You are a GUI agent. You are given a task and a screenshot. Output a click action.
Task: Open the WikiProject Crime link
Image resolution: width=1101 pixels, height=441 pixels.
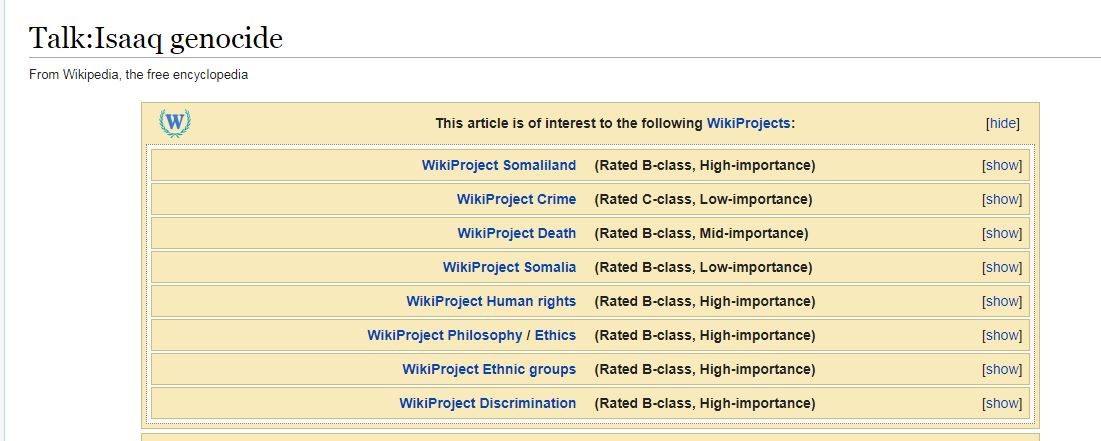click(516, 199)
